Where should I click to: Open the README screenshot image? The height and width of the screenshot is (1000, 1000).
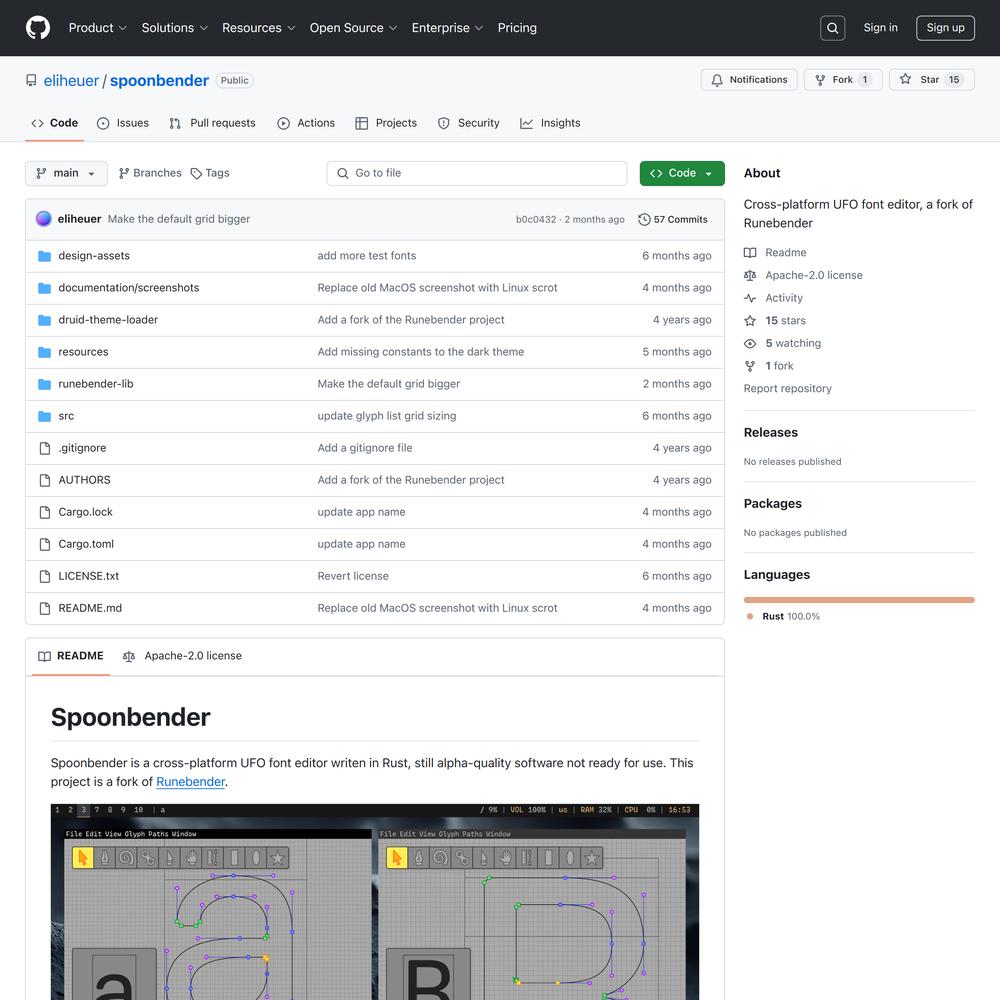(x=375, y=902)
